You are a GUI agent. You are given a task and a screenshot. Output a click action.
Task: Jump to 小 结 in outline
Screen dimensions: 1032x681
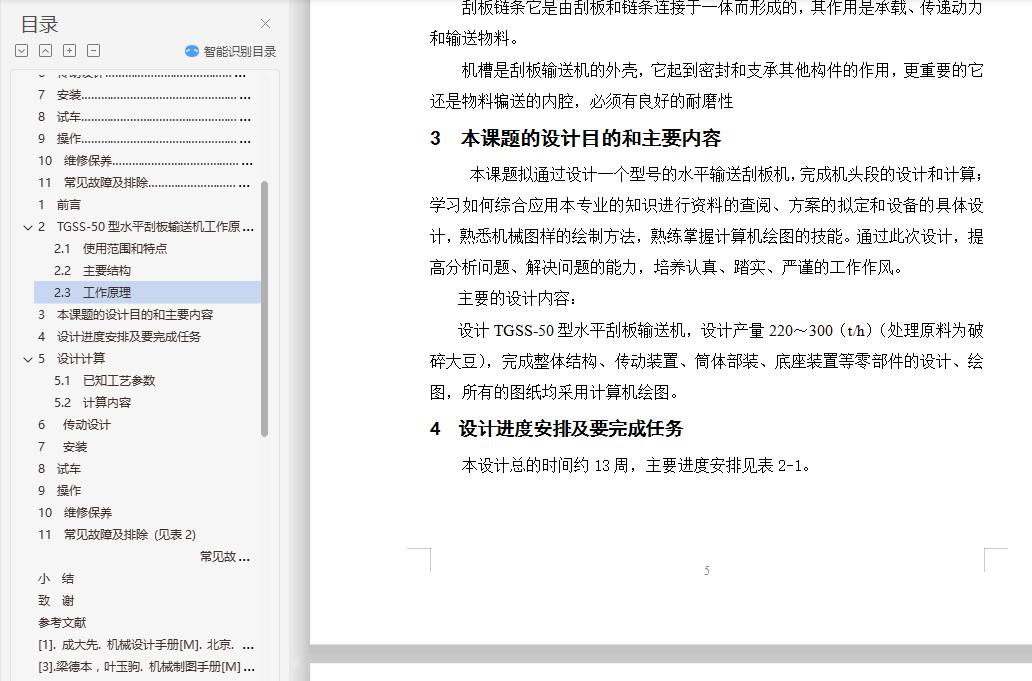click(56, 578)
